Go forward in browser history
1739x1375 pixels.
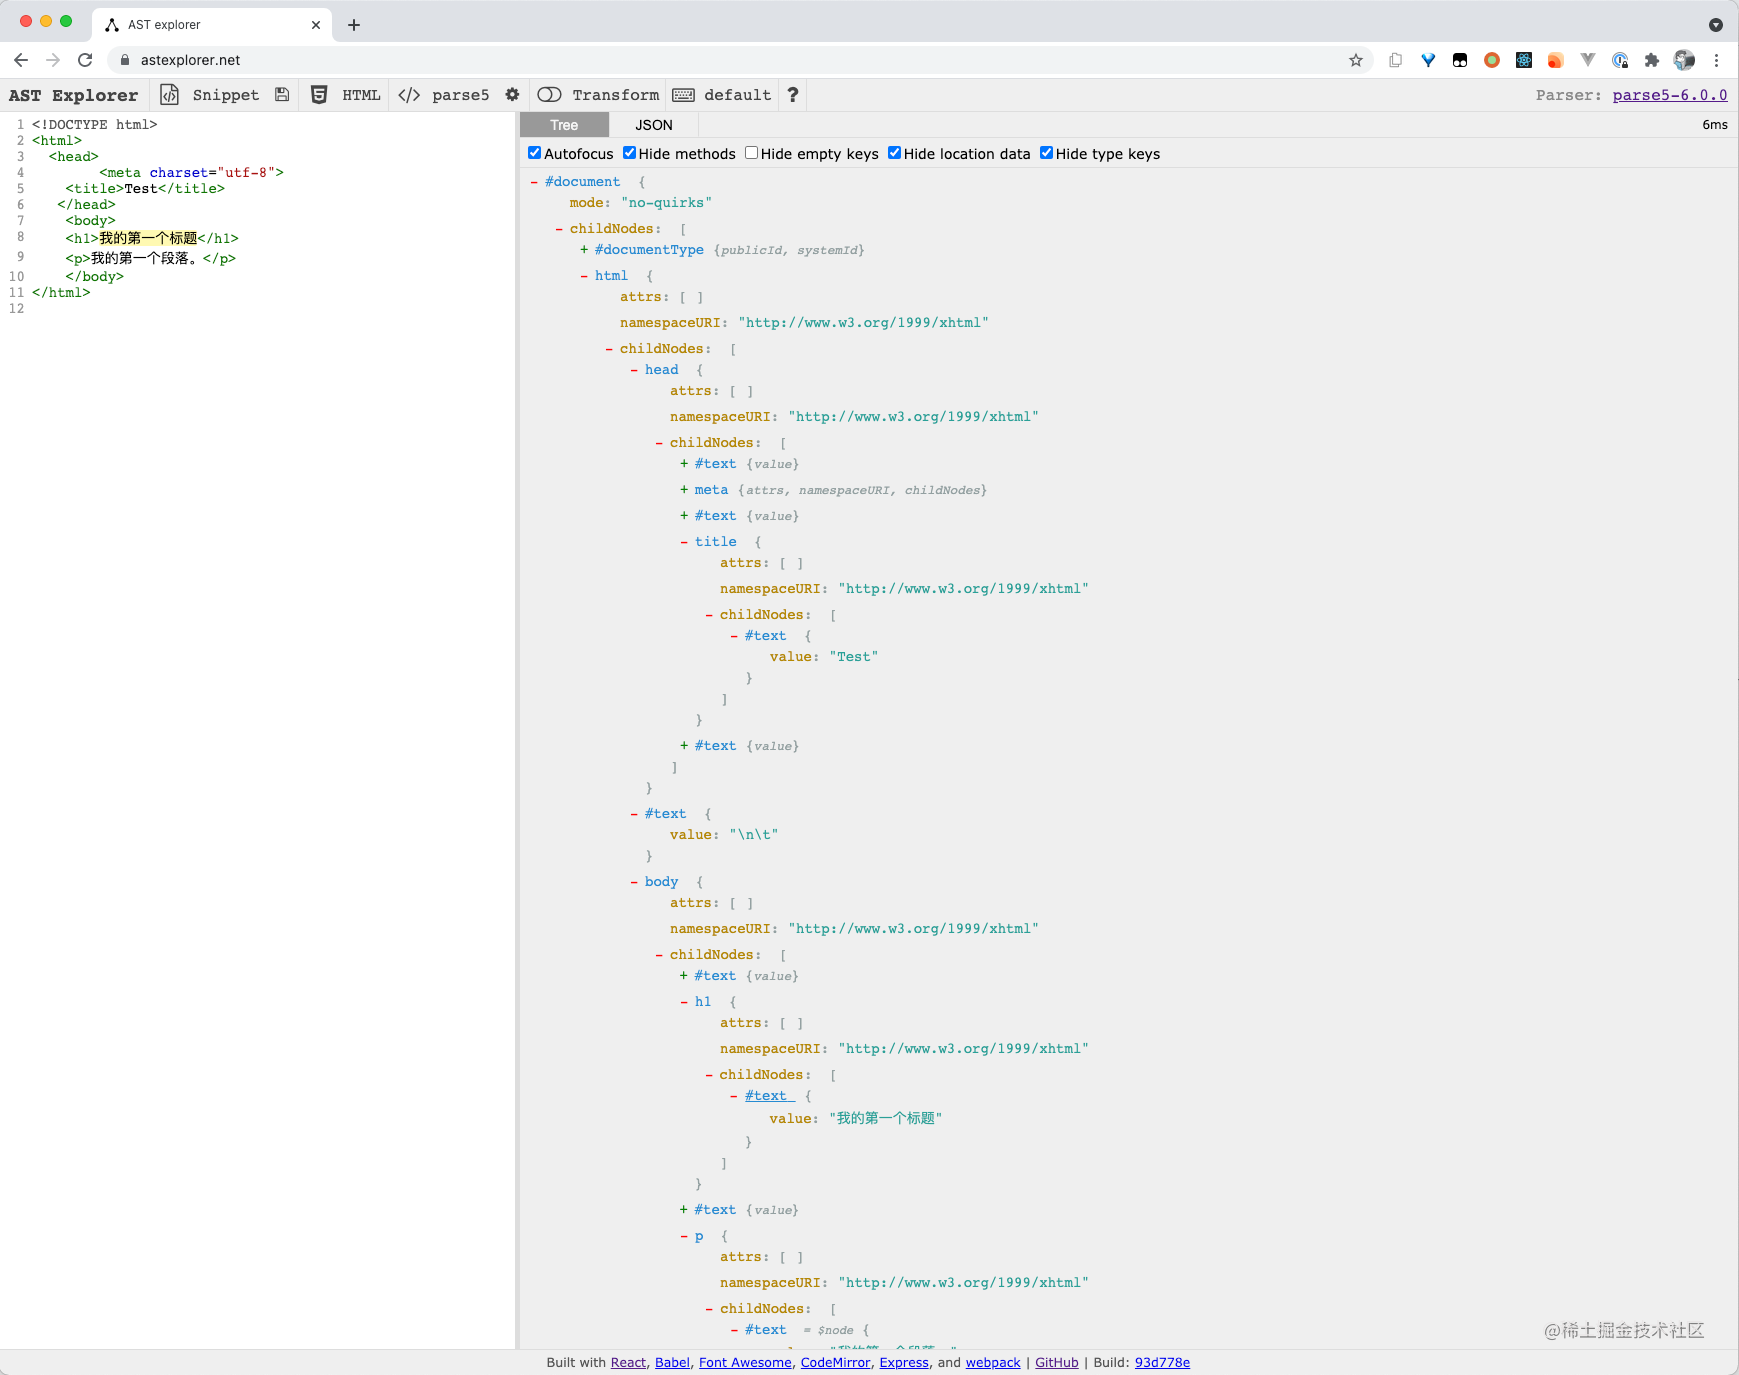pos(53,60)
